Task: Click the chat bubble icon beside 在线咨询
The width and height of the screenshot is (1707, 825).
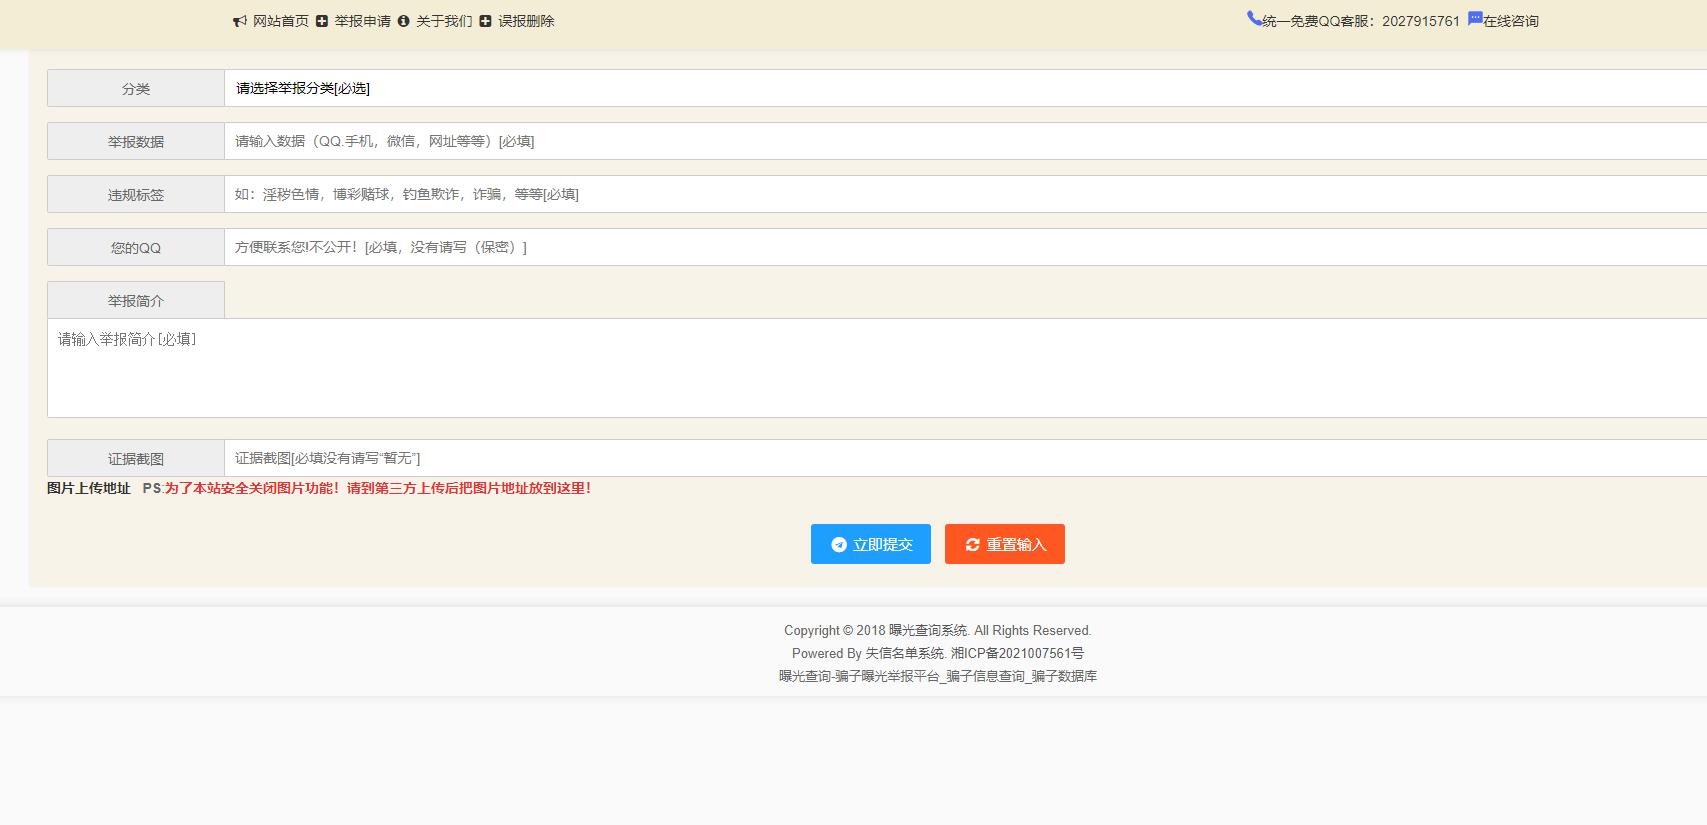Action: click(1475, 18)
